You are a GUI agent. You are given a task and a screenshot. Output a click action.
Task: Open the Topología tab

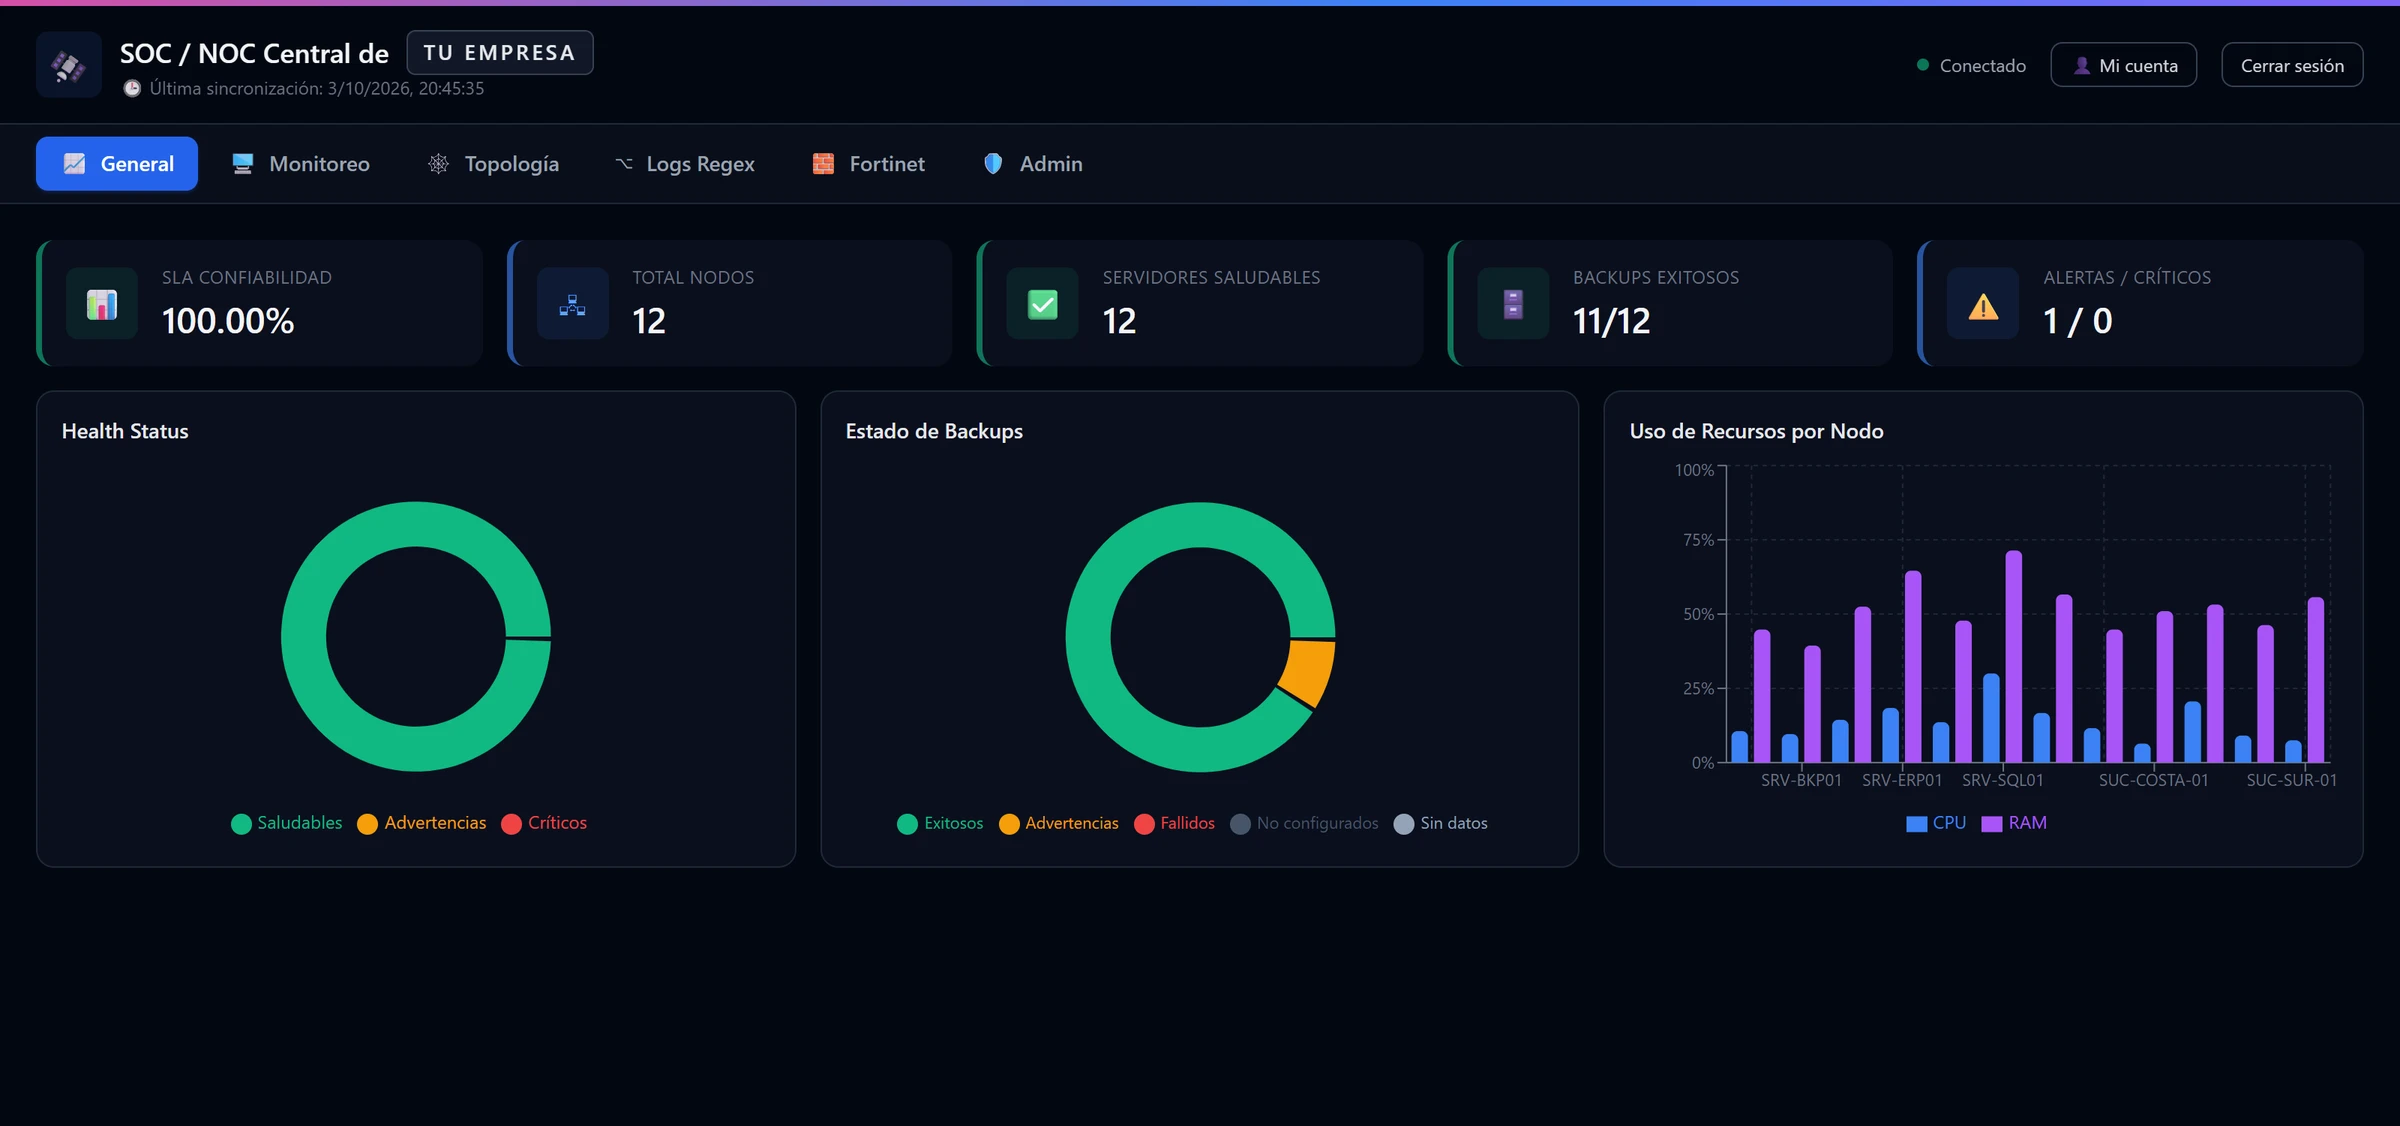tap(493, 164)
